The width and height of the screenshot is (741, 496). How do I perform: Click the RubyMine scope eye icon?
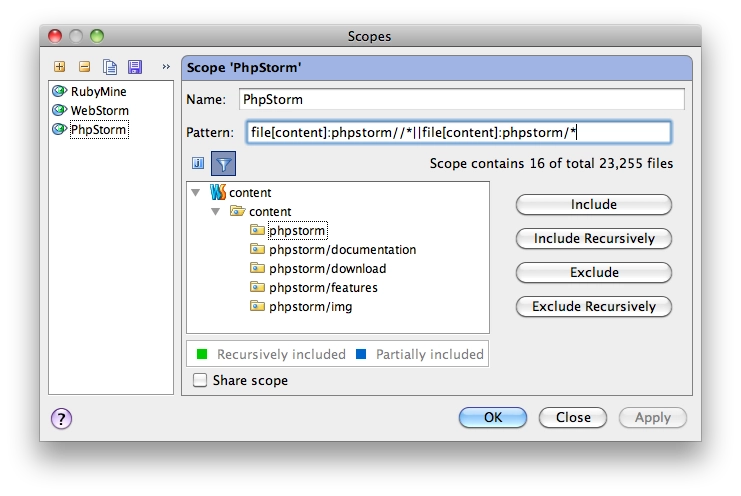click(60, 91)
